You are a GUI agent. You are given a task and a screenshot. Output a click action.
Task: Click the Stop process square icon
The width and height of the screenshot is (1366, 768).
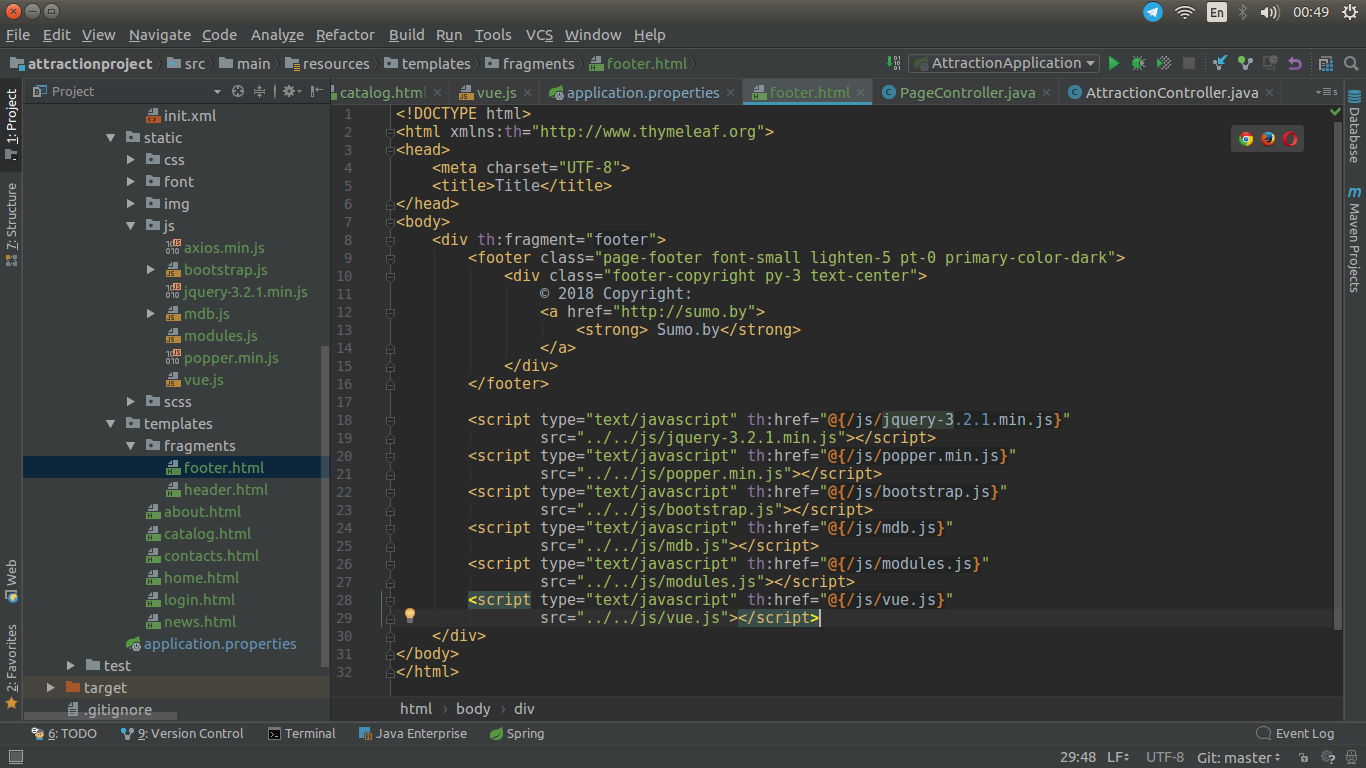coord(1188,63)
